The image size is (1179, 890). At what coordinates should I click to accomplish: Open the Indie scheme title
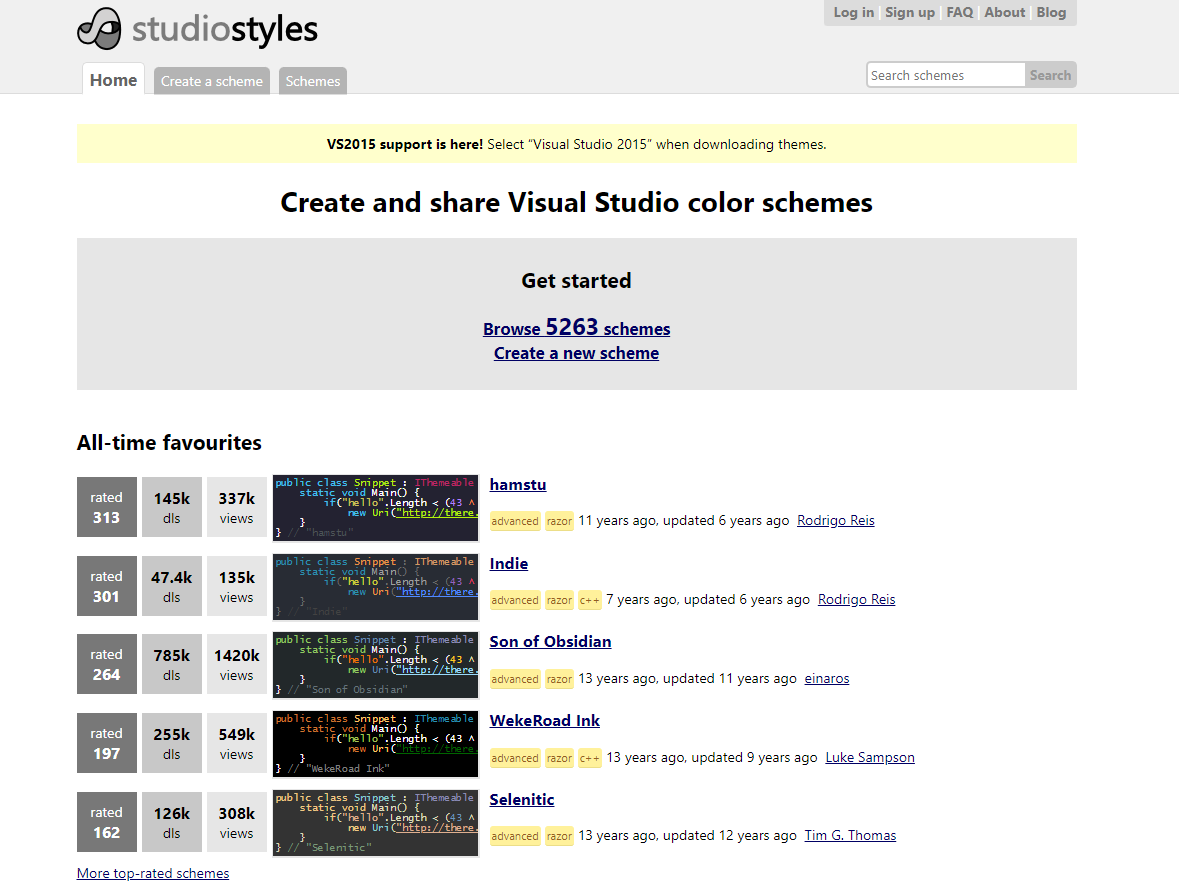[x=509, y=564]
